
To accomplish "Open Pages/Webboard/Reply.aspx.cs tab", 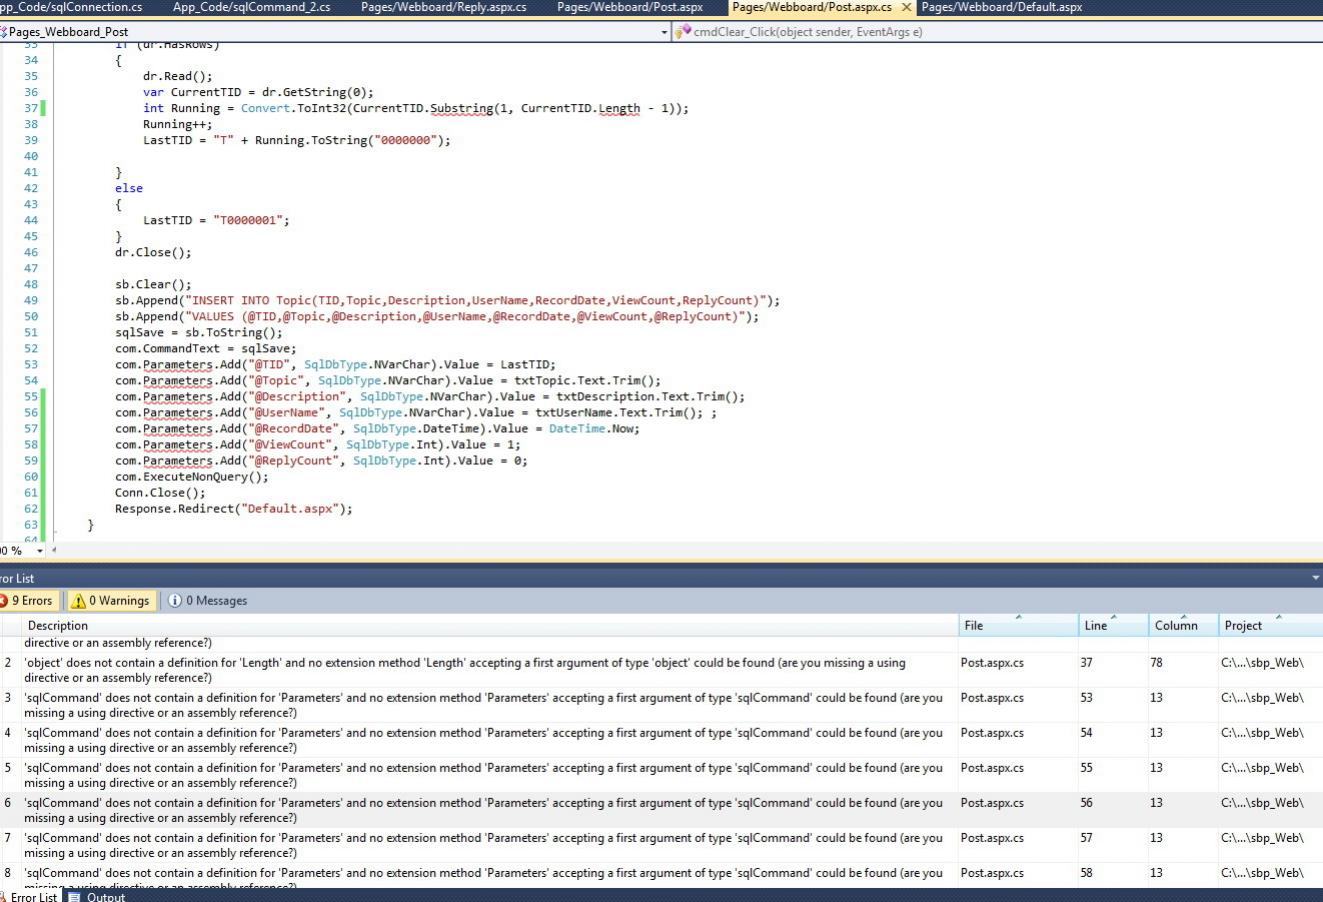I will [443, 7].
